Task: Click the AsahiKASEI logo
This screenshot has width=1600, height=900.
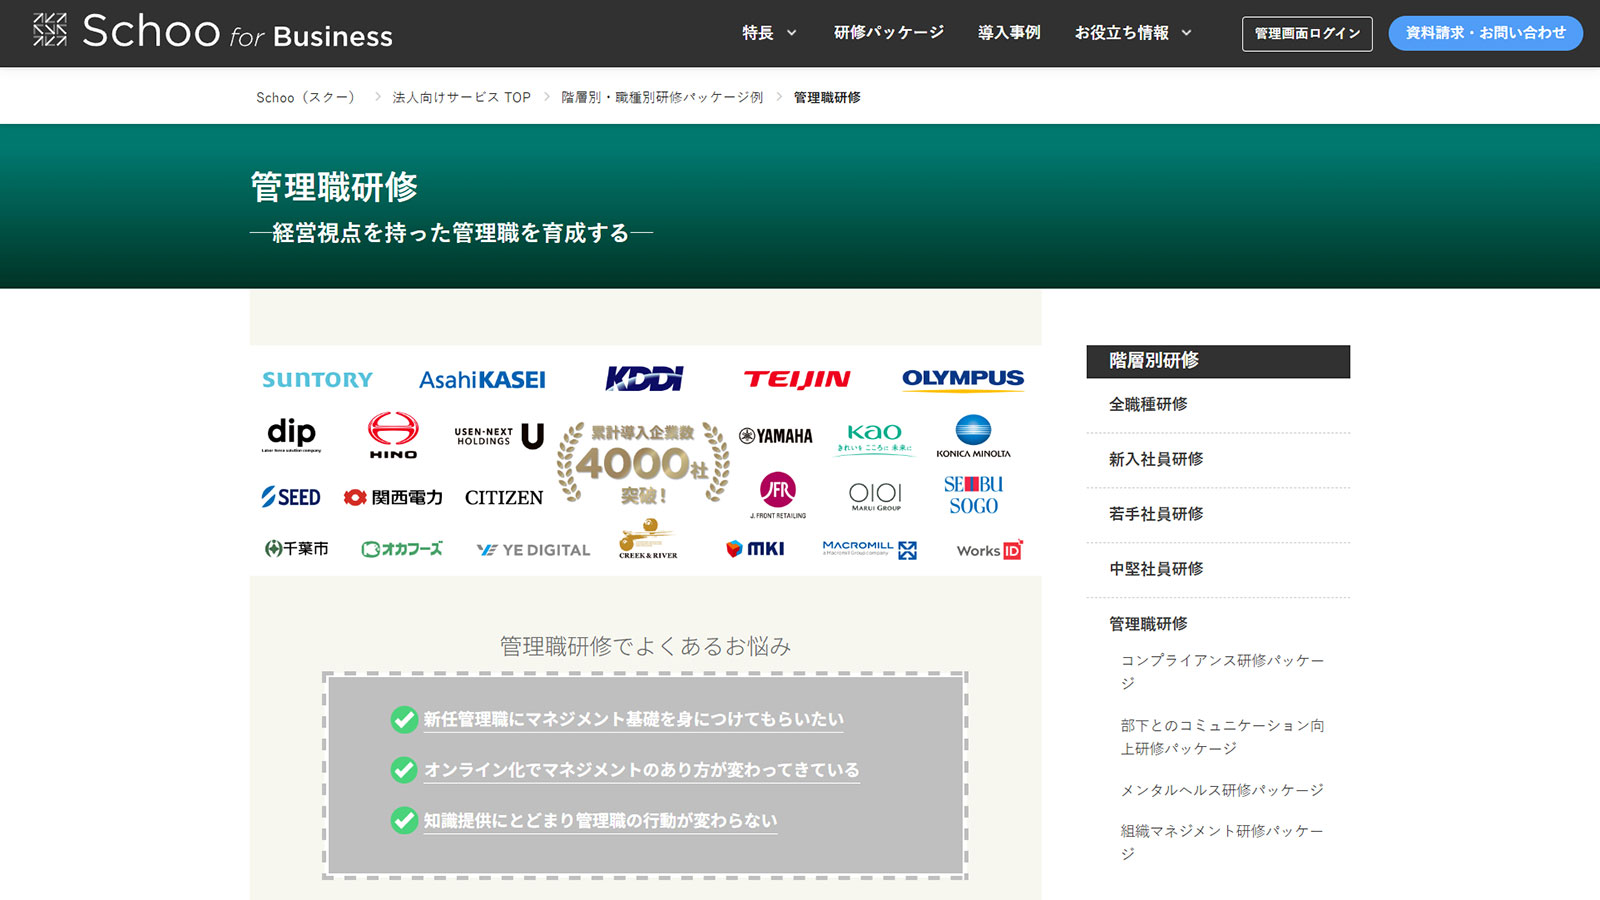Action: [482, 380]
